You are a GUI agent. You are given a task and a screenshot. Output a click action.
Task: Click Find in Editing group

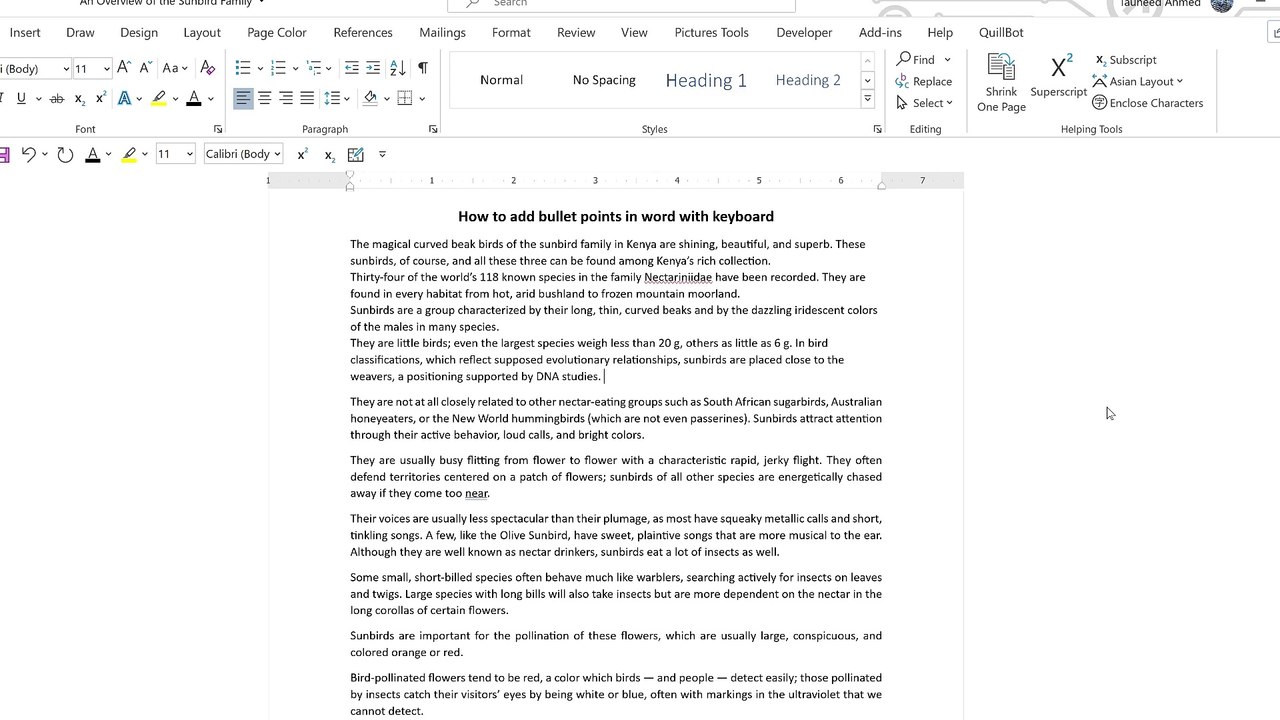916,59
